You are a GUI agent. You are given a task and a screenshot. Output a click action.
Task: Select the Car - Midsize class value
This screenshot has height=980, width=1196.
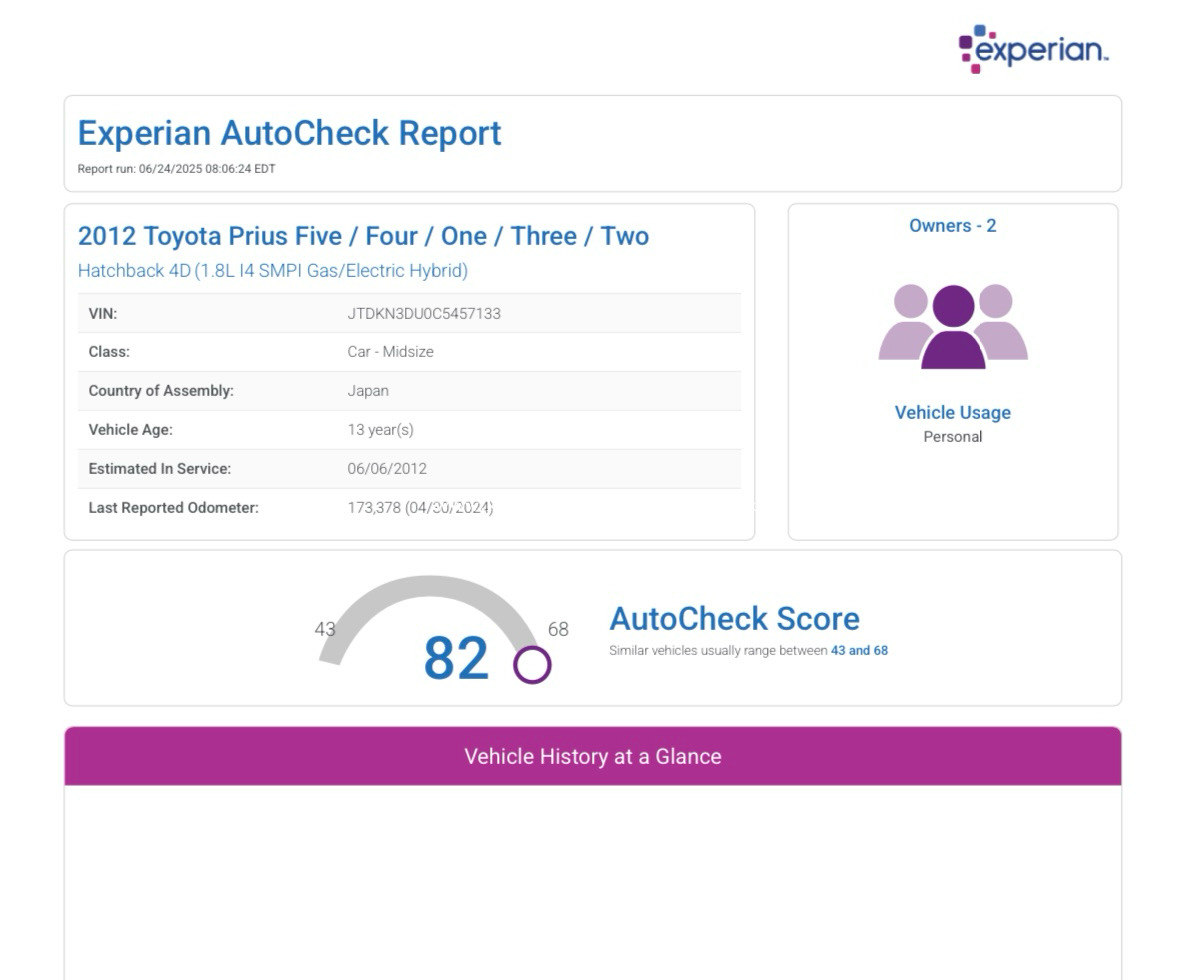click(x=391, y=352)
